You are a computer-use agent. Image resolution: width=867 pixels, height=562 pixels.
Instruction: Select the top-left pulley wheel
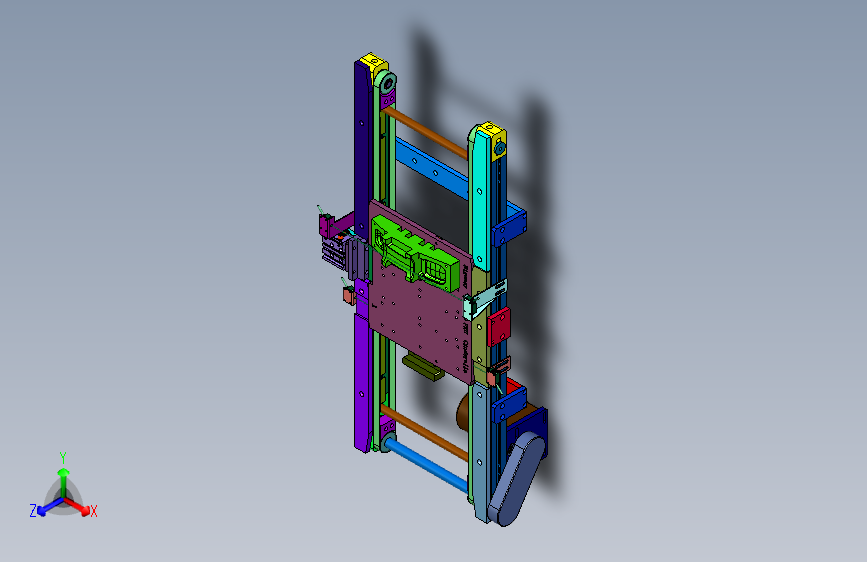pos(386,84)
